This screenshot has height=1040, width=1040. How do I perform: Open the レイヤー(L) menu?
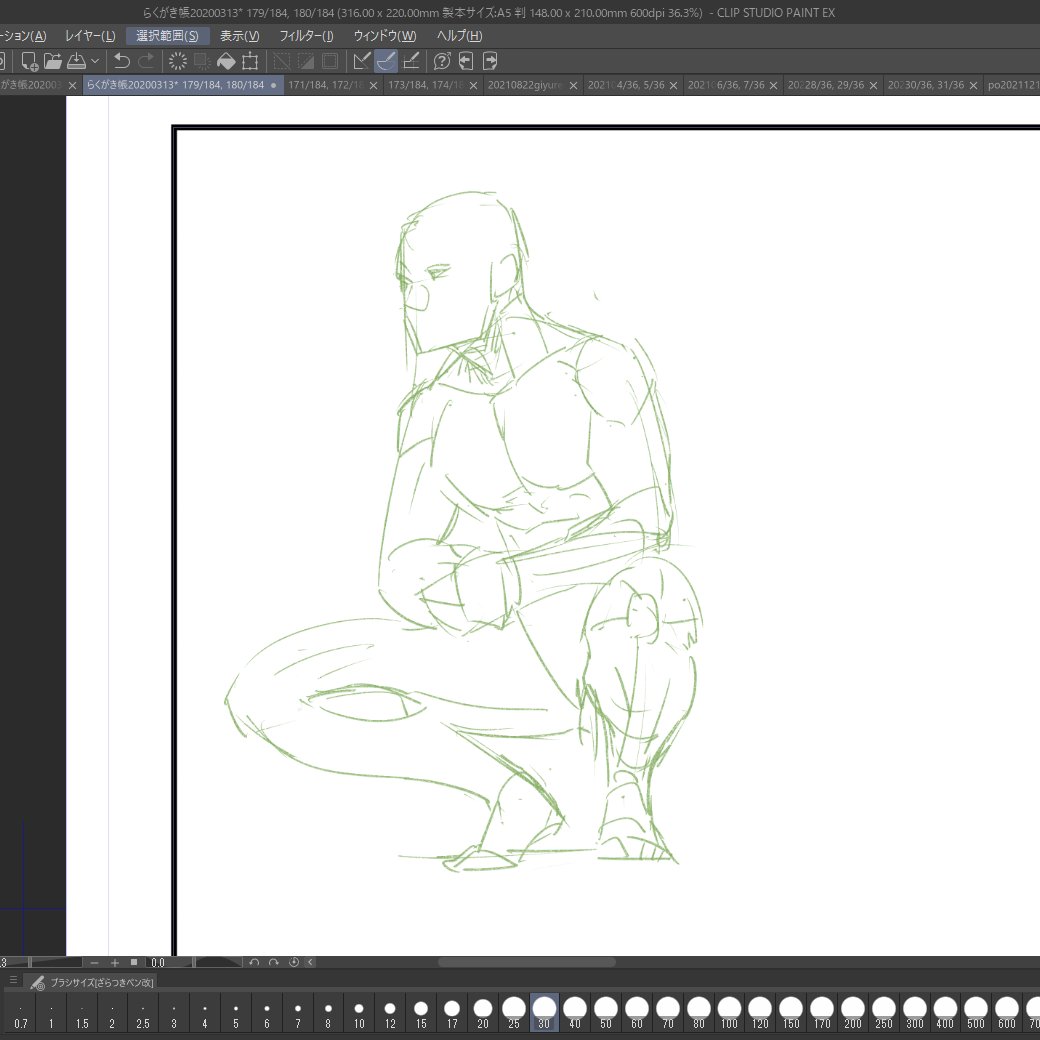point(90,36)
